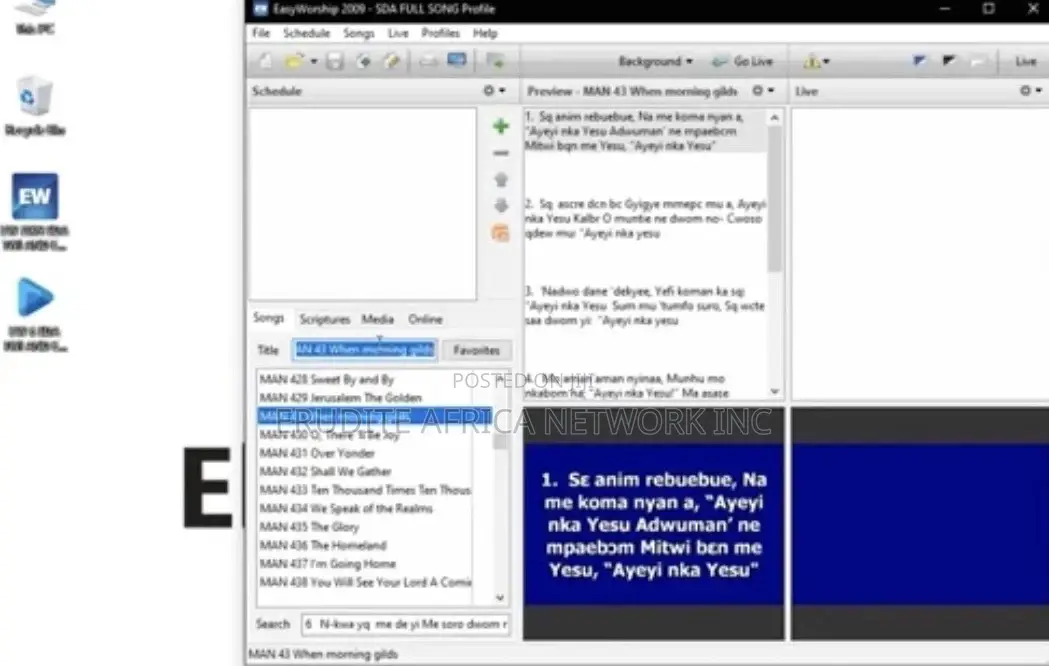This screenshot has width=1049, height=666.
Task: Click the minus remove from schedule icon
Action: click(x=500, y=153)
